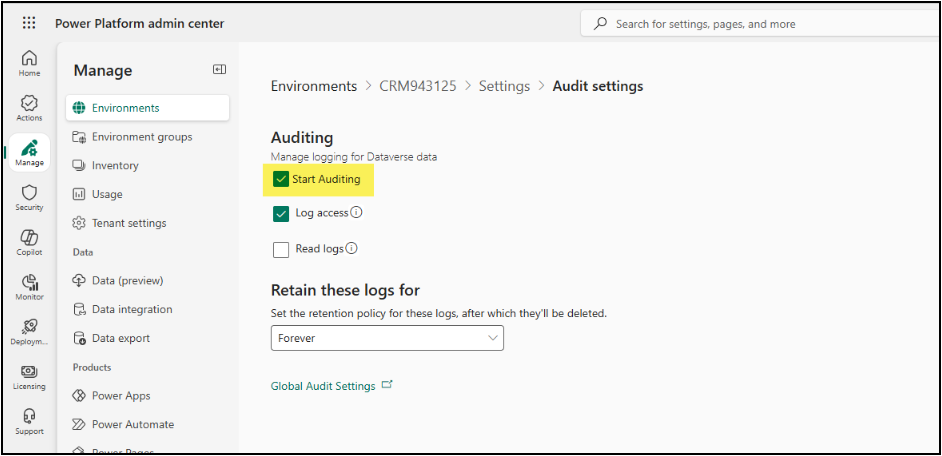Open Support headset icon in rail
This screenshot has height=456, width=942.
pos(29,421)
